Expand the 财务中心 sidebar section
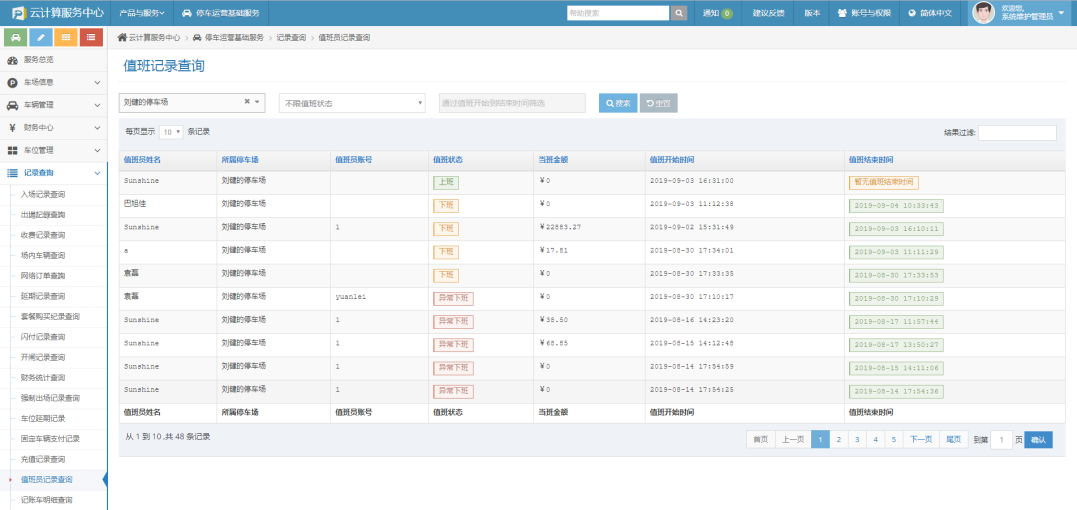1077x510 pixels. [x=53, y=128]
